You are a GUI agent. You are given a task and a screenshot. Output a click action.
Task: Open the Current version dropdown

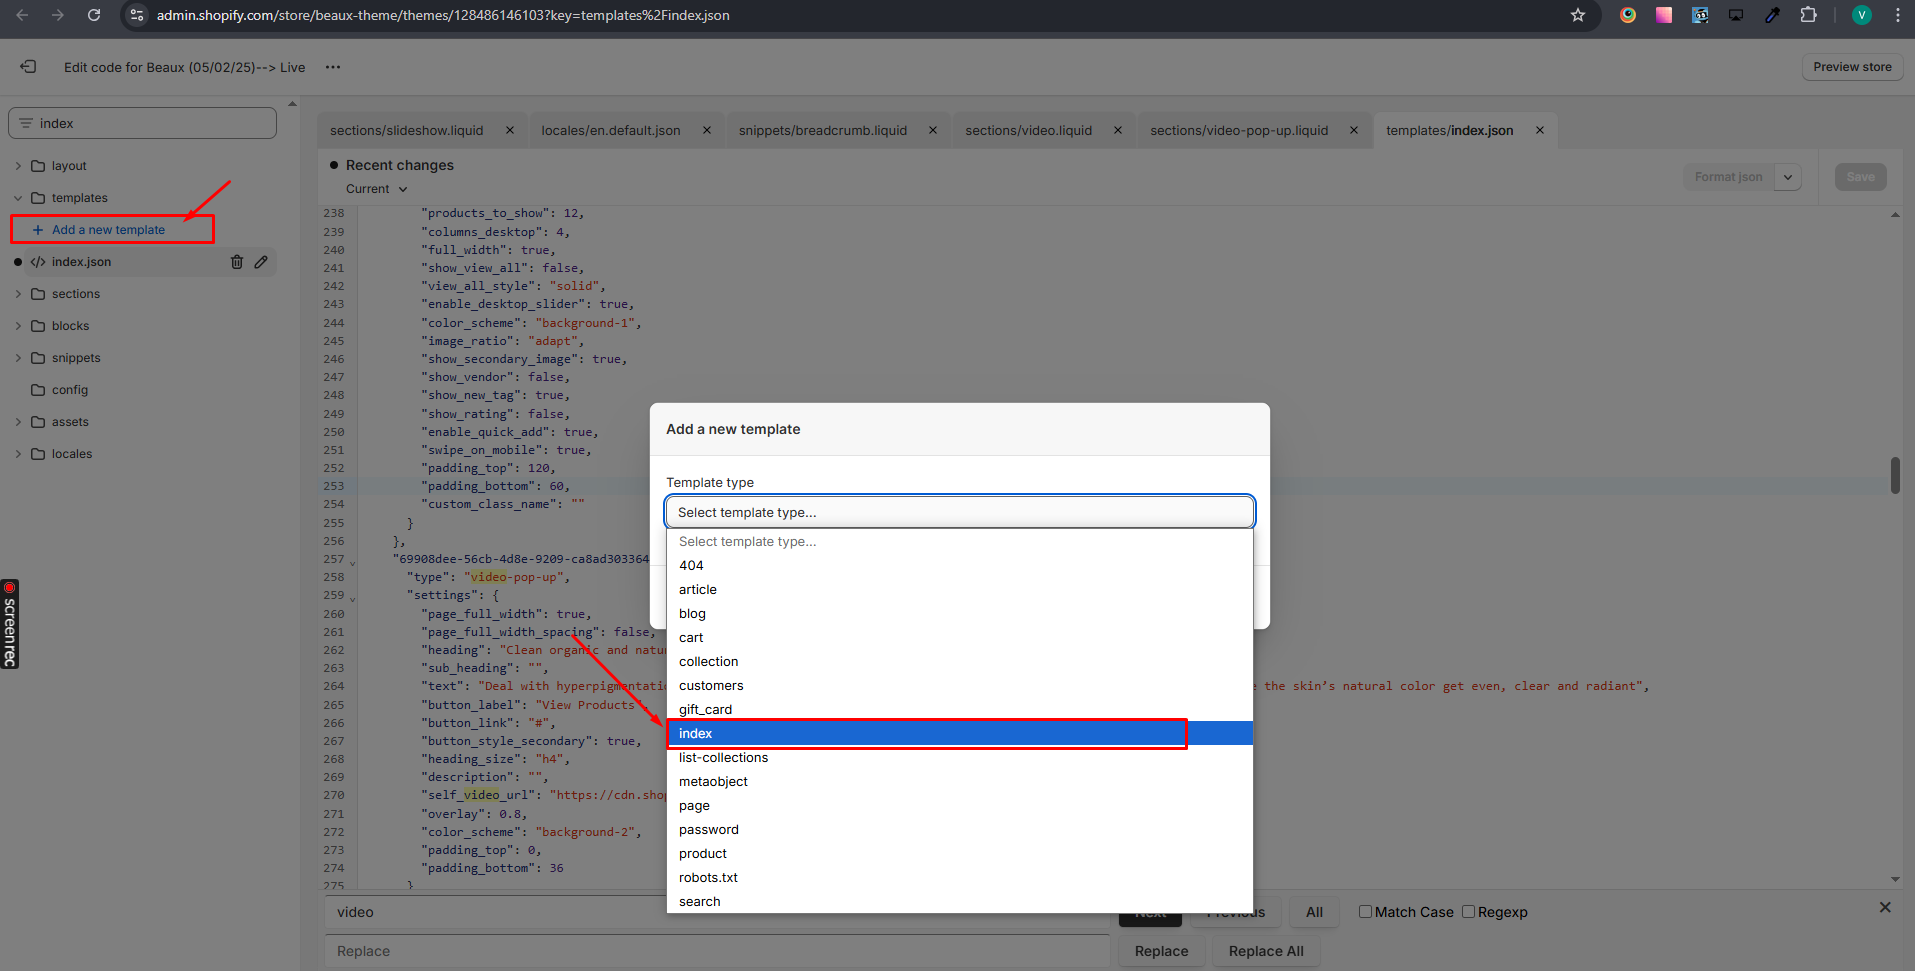click(377, 189)
